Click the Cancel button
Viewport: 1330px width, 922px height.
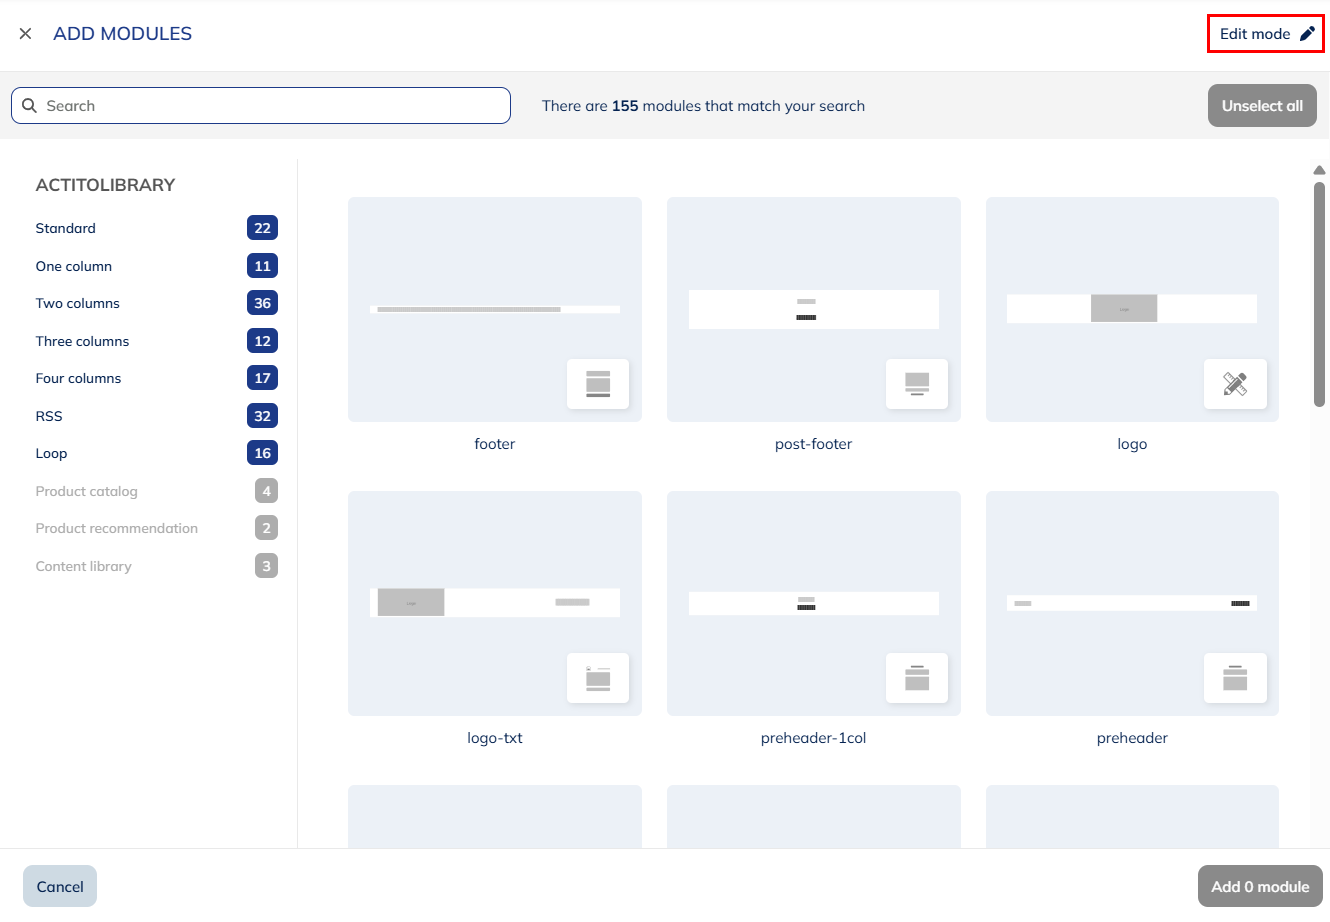(x=60, y=886)
